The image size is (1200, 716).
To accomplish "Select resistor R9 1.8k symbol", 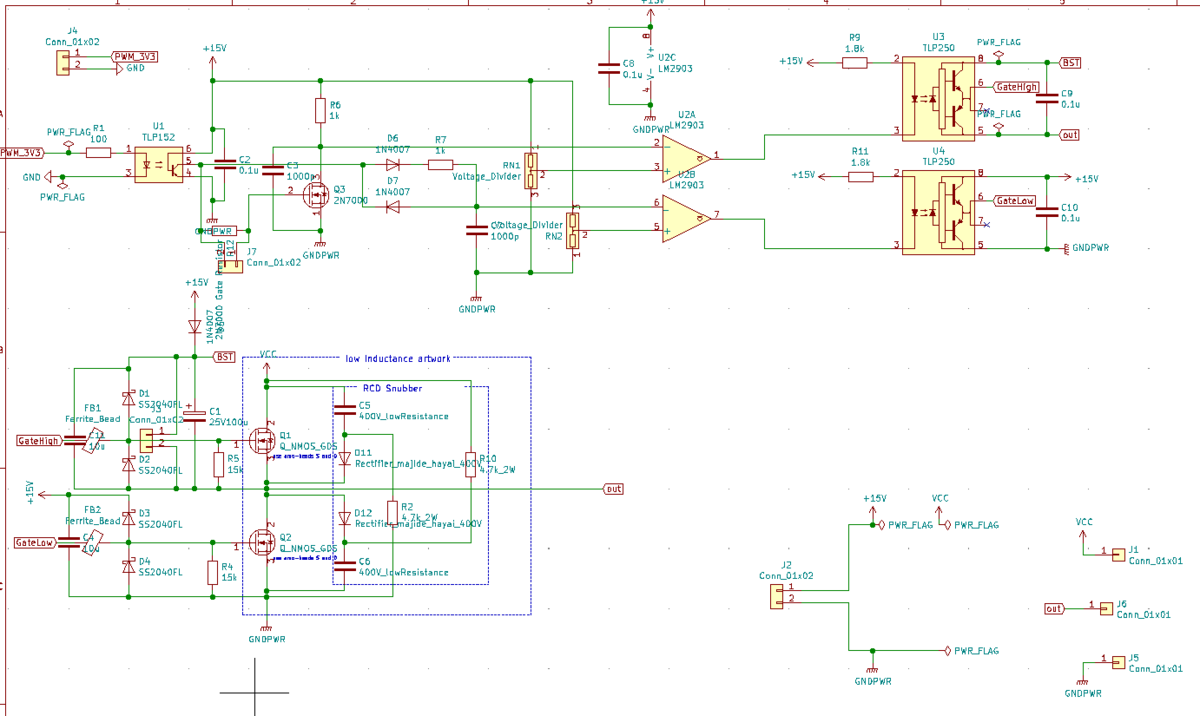I will click(x=855, y=62).
